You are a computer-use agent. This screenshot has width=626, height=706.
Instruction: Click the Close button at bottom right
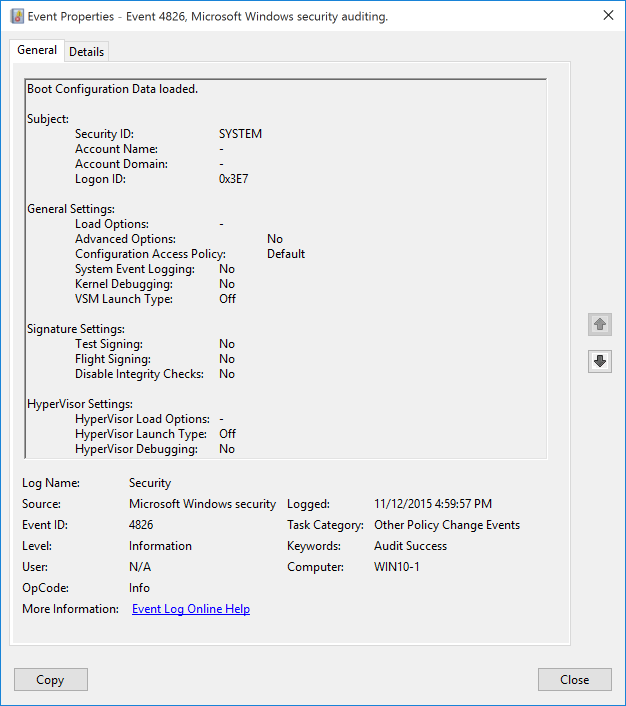(x=574, y=680)
